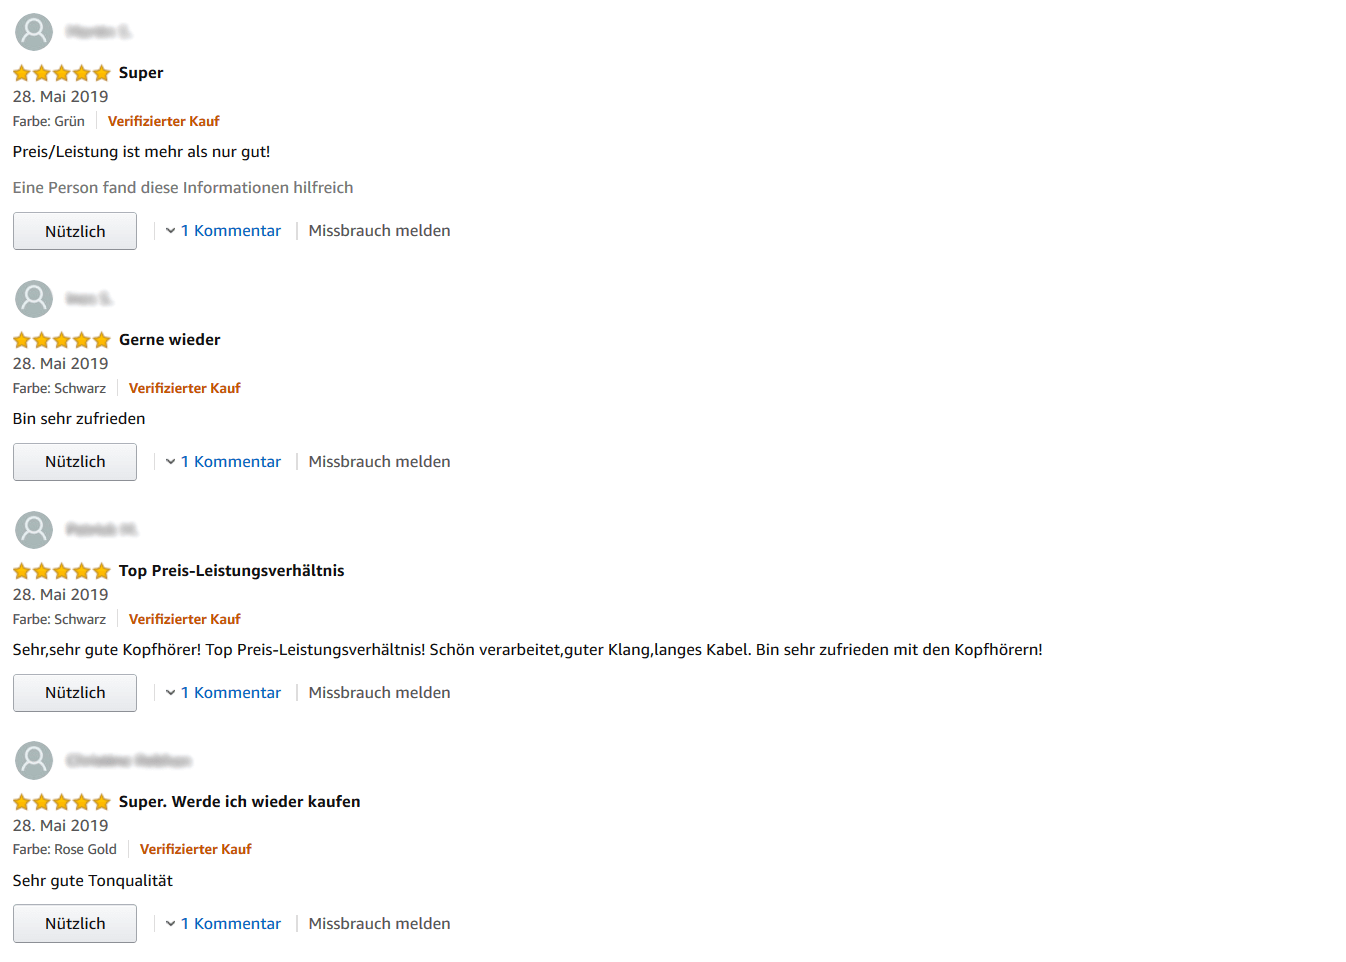The height and width of the screenshot is (962, 1346).
Task: Click "Missbrauch melden" for the Rose Gold review
Action: (x=379, y=924)
